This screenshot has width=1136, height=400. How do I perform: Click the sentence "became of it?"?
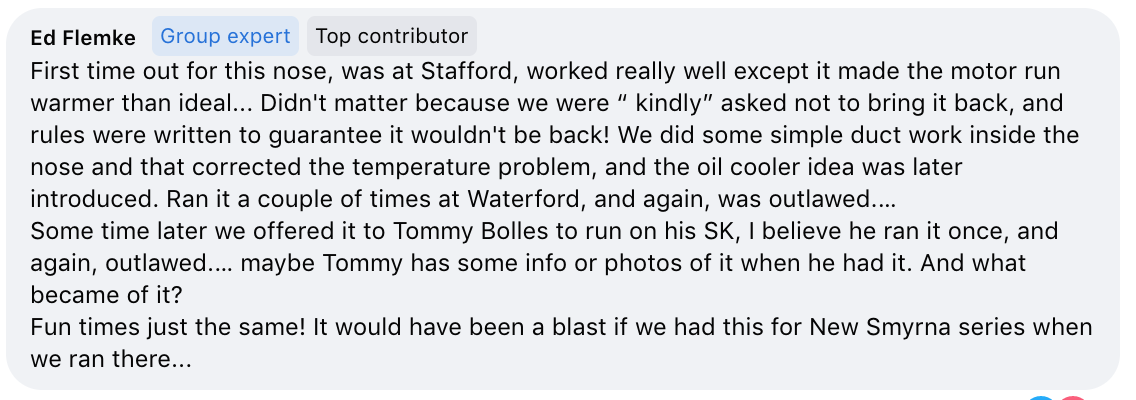(106, 294)
